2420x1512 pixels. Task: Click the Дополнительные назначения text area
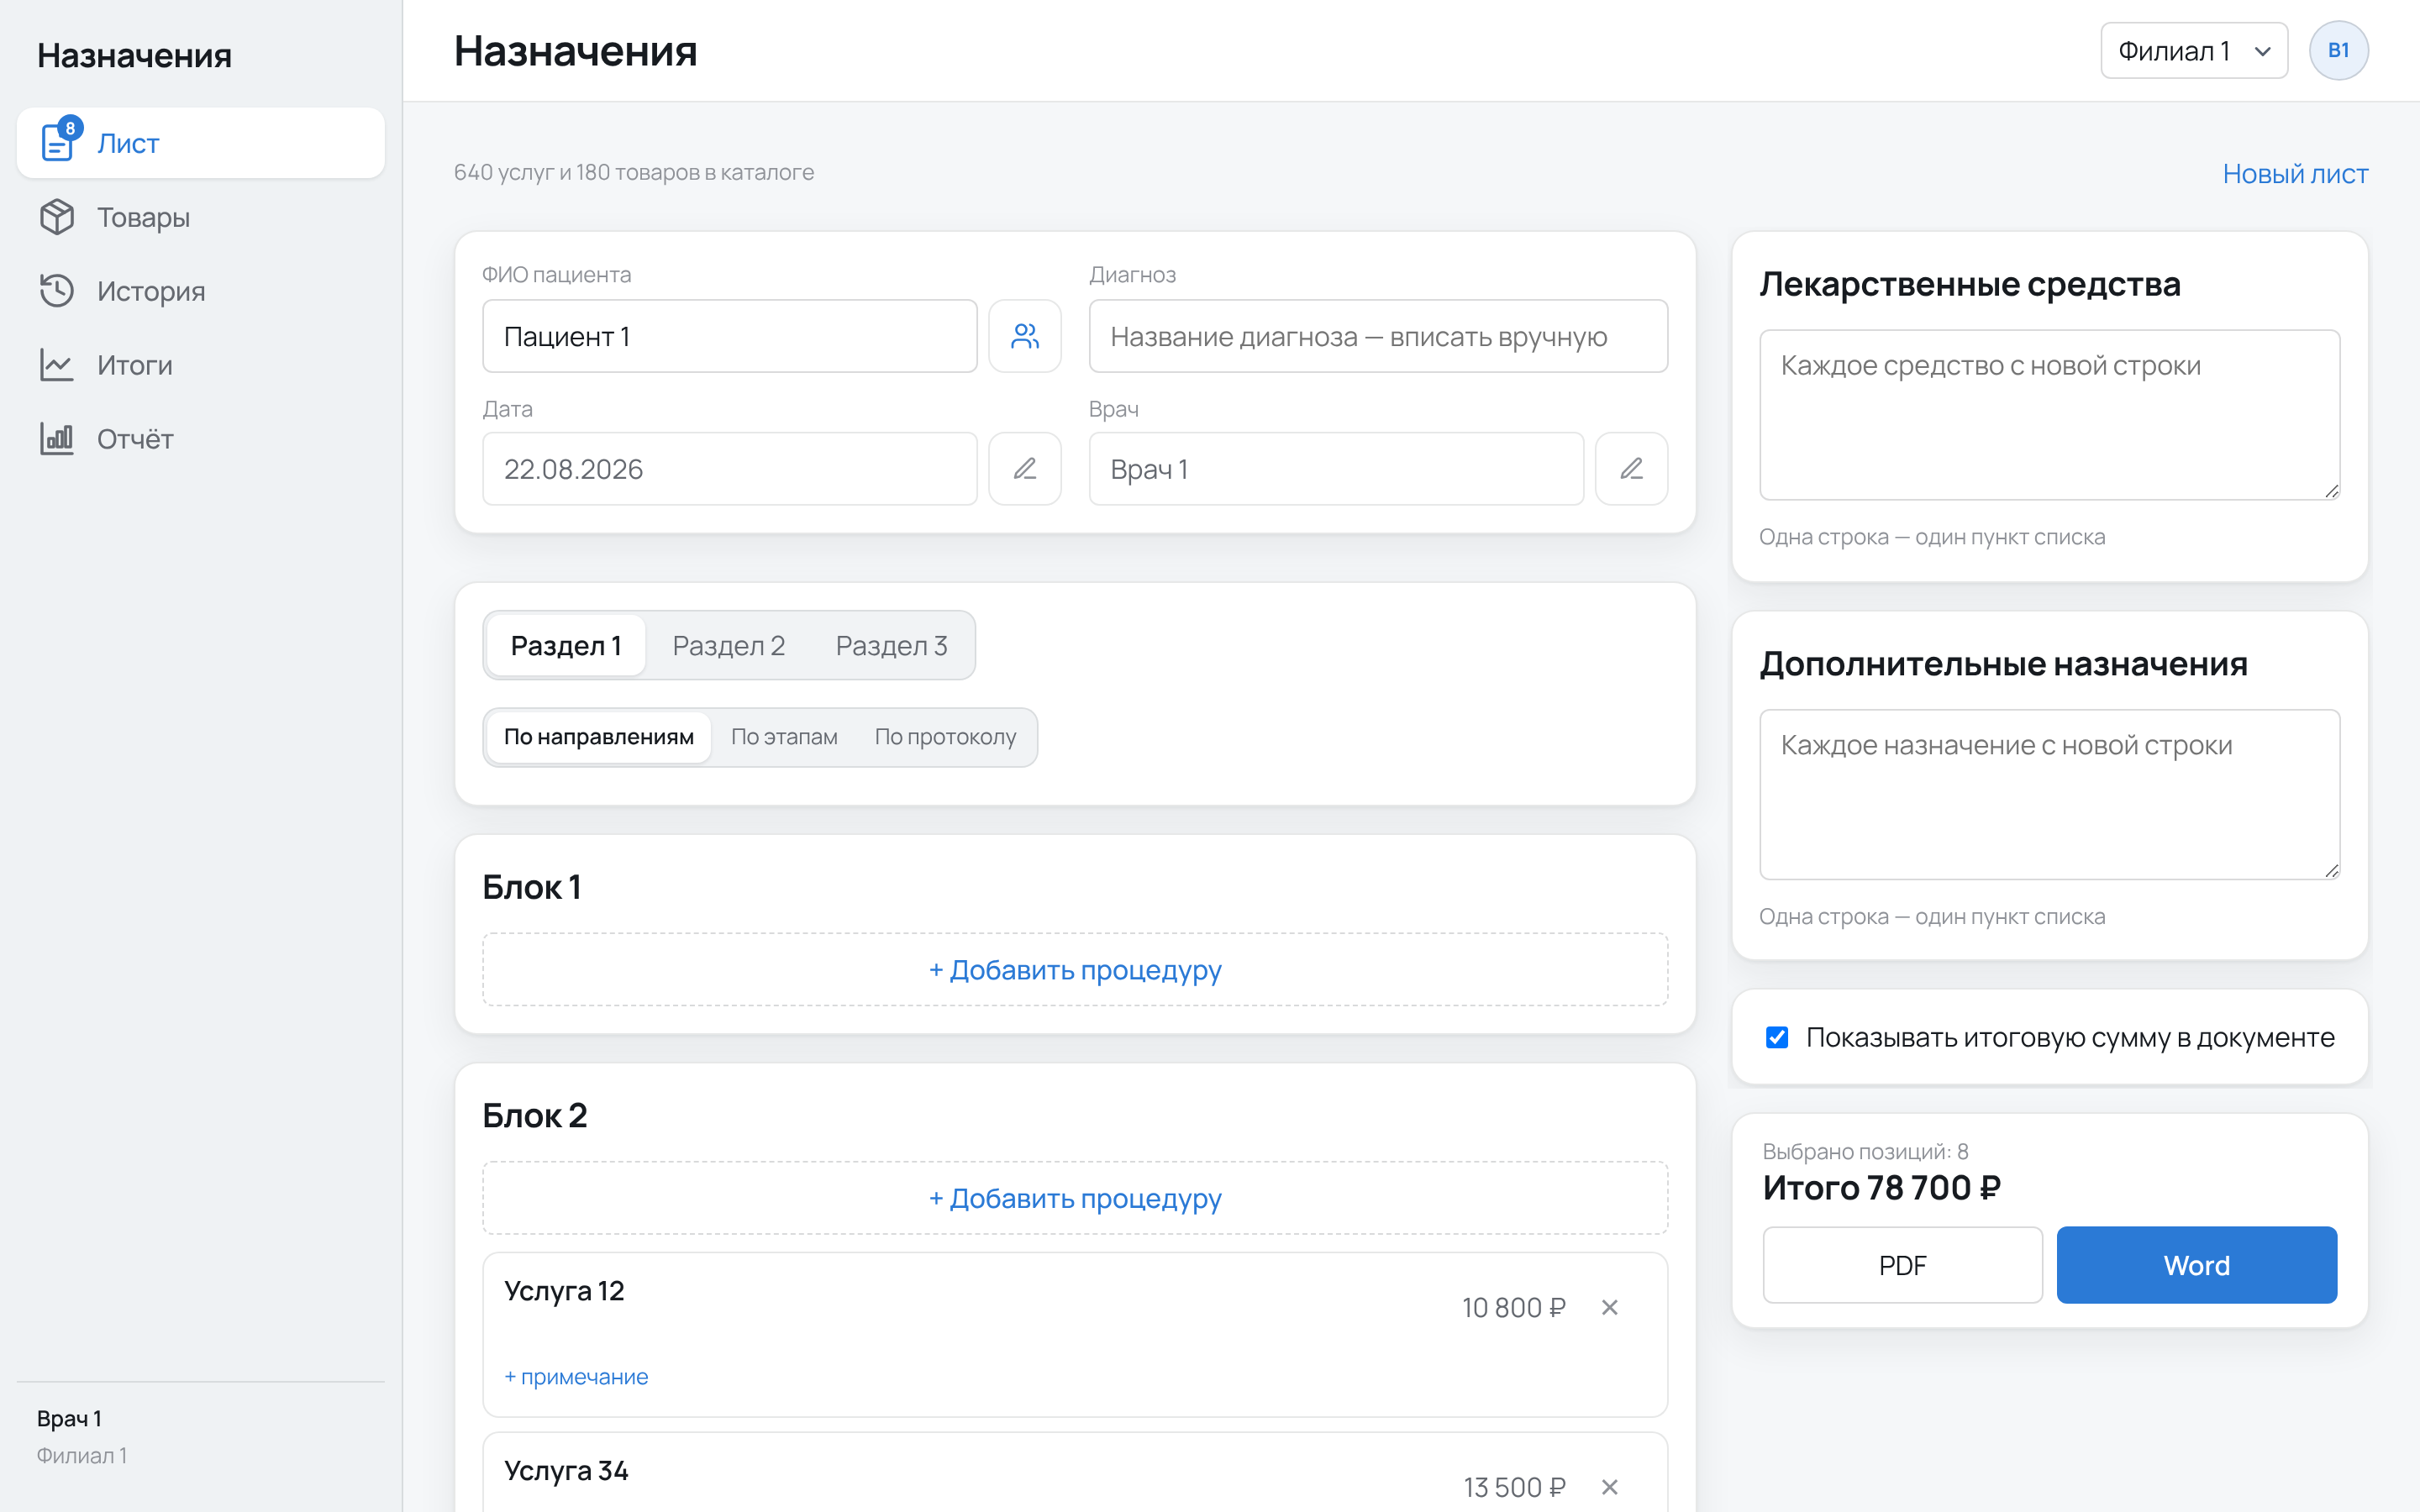coord(2049,795)
